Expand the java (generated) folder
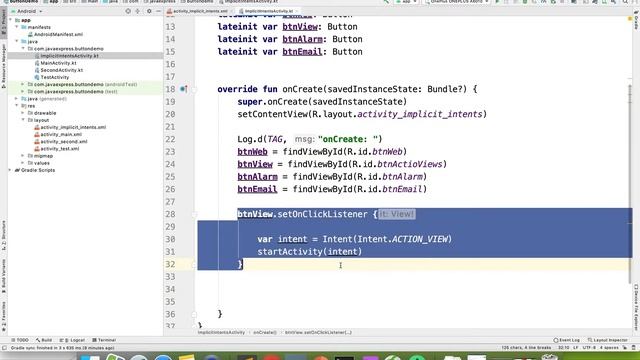The height and width of the screenshot is (360, 640). pos(17,98)
